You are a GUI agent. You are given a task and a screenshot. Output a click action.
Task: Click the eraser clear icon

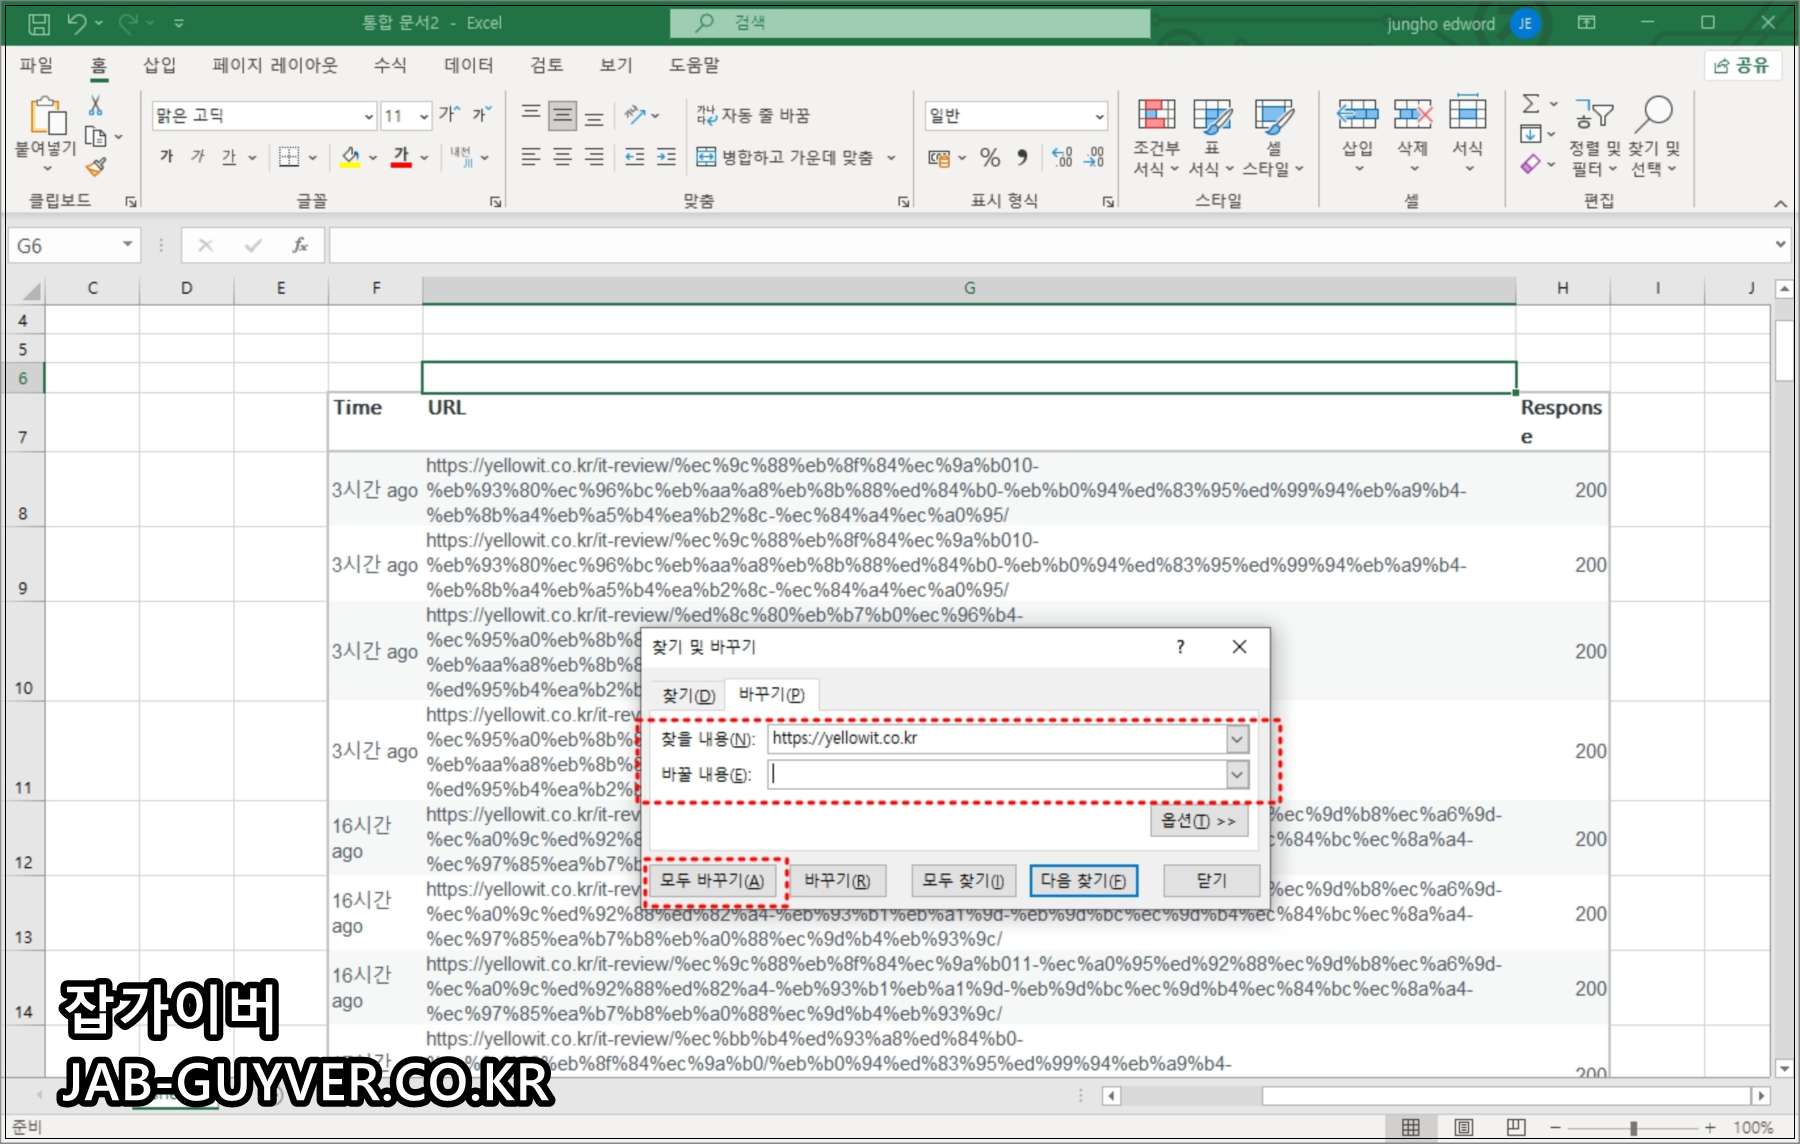[1531, 164]
